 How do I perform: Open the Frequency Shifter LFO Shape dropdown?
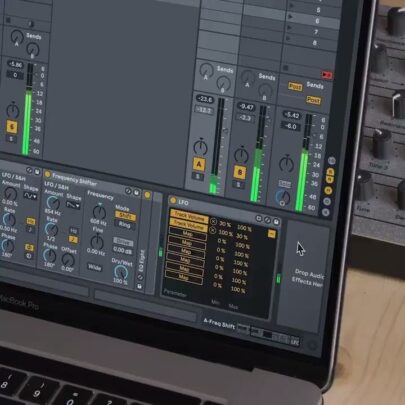pyautogui.click(x=73, y=205)
